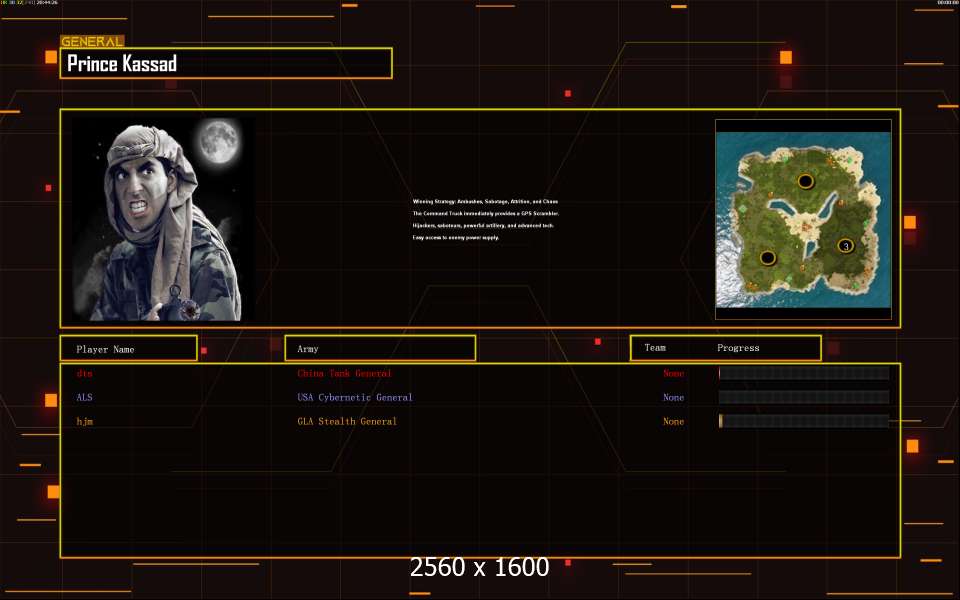Select the northern start position marker on map
The height and width of the screenshot is (600, 960).
[x=805, y=181]
